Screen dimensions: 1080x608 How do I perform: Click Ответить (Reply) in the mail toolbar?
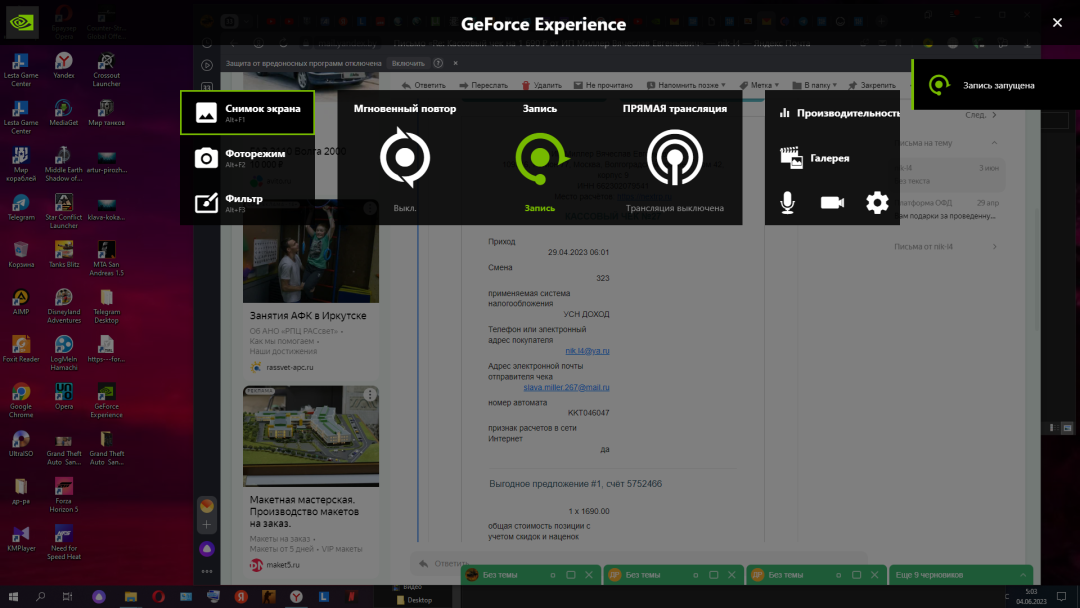pos(424,85)
